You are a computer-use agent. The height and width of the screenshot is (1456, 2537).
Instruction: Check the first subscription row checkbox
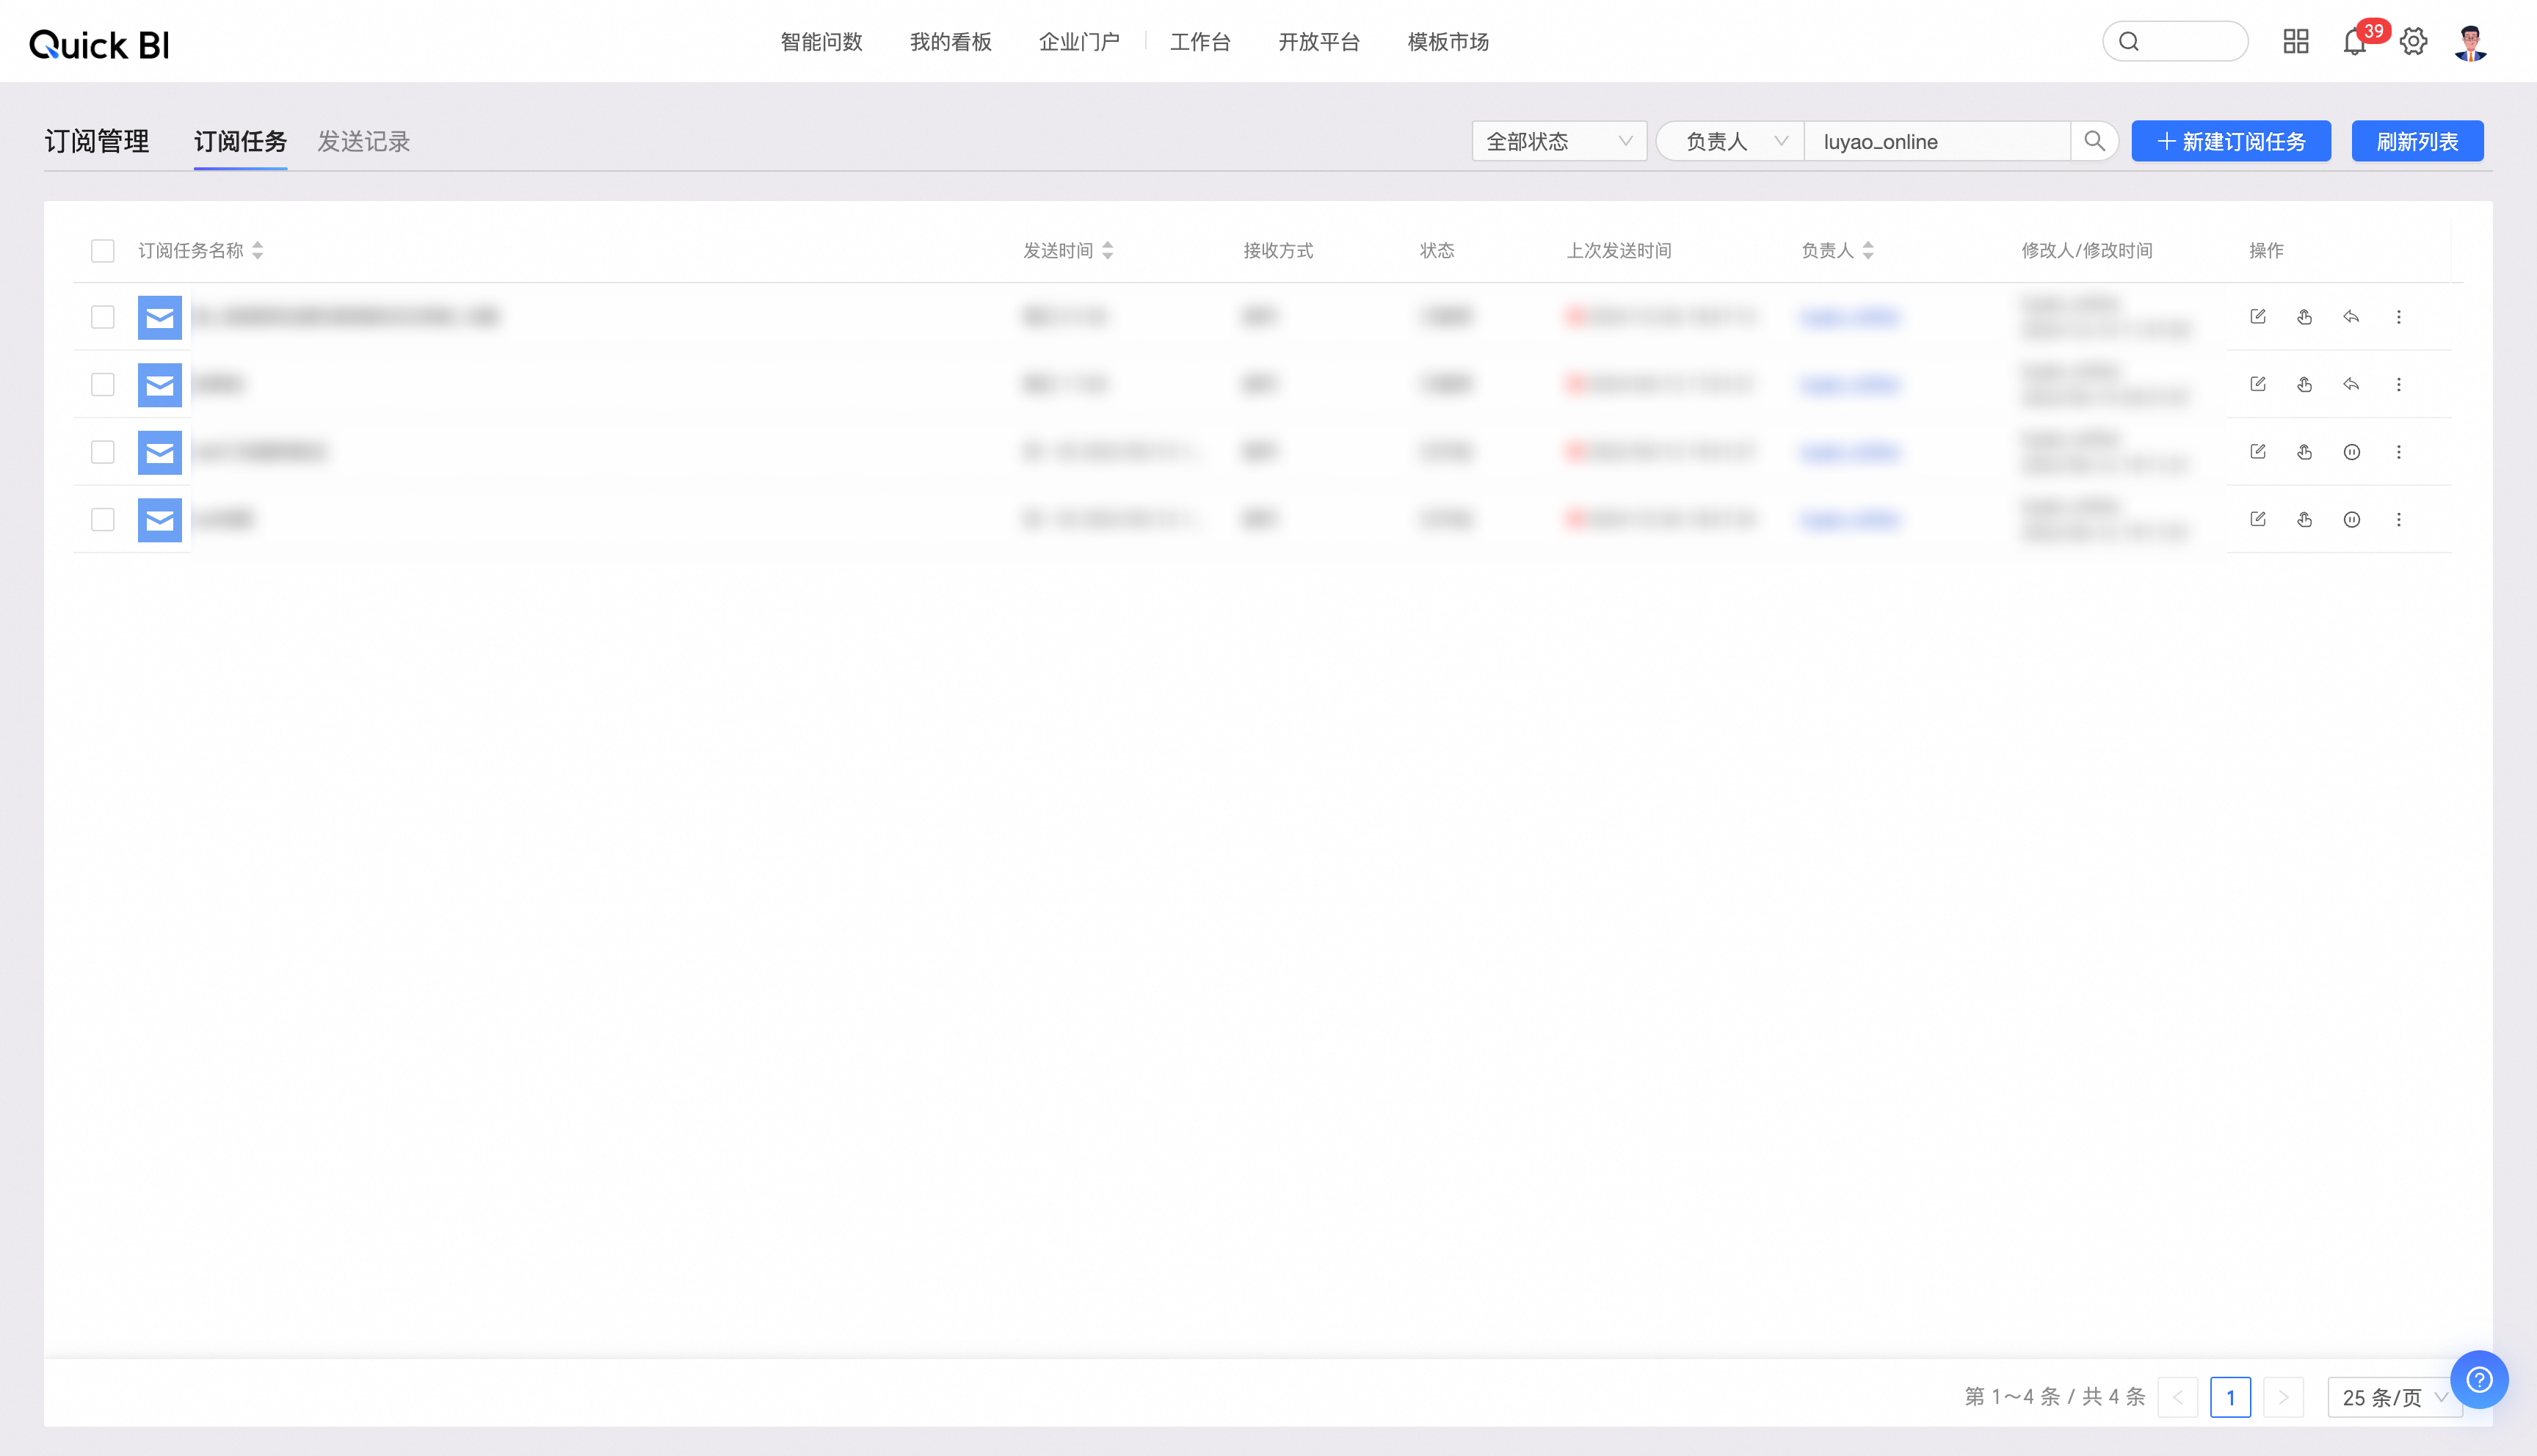click(102, 317)
